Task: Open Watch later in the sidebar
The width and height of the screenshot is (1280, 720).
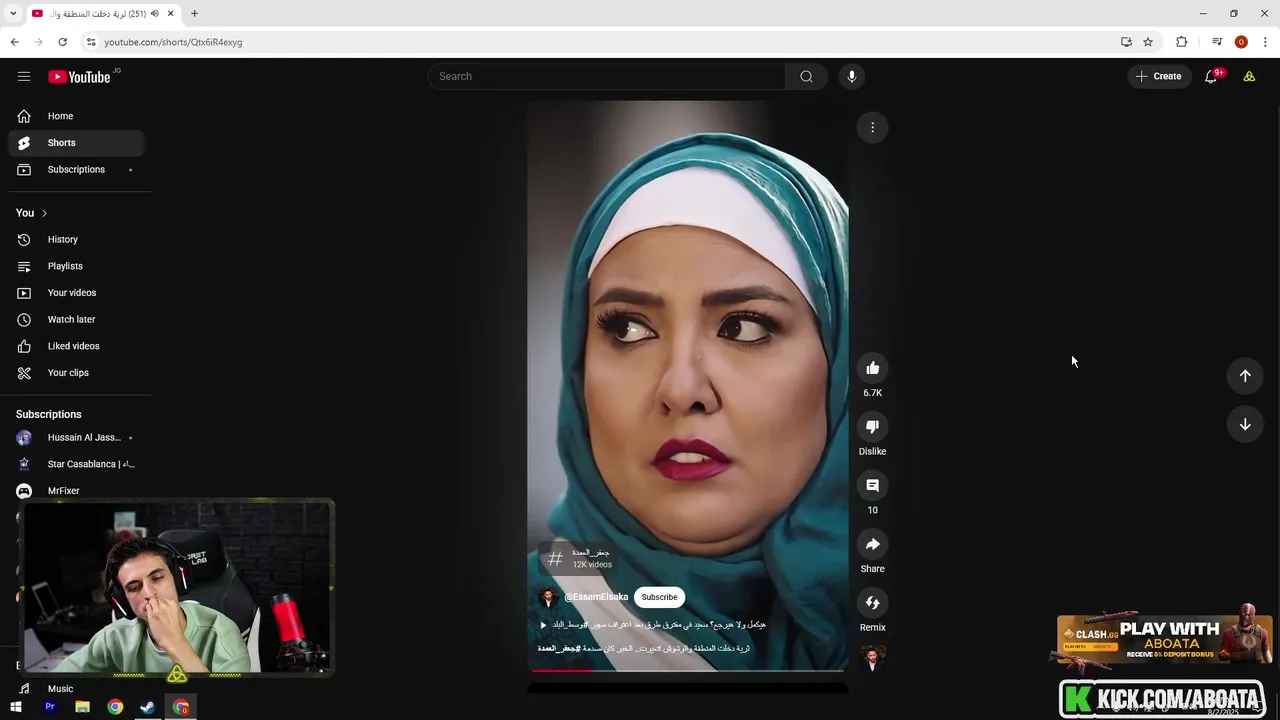Action: tap(76, 320)
